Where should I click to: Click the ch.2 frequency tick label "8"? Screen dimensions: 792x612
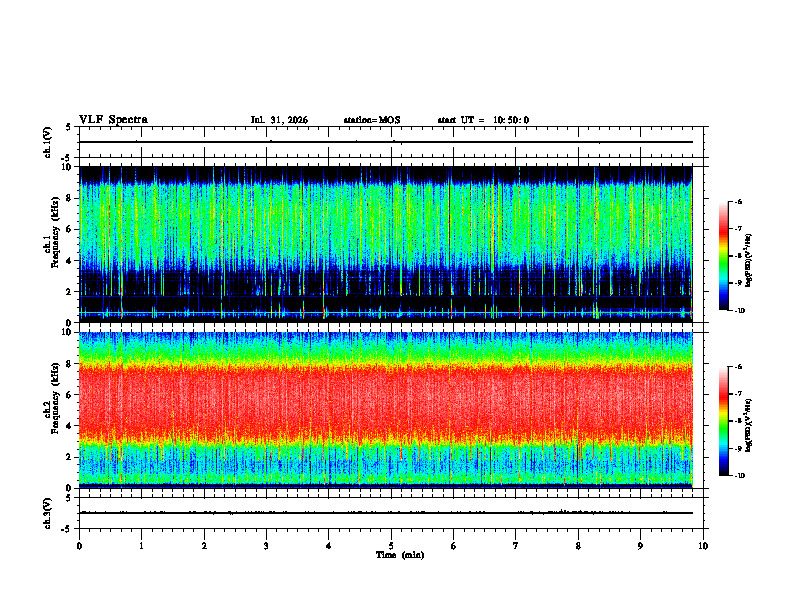(x=70, y=364)
